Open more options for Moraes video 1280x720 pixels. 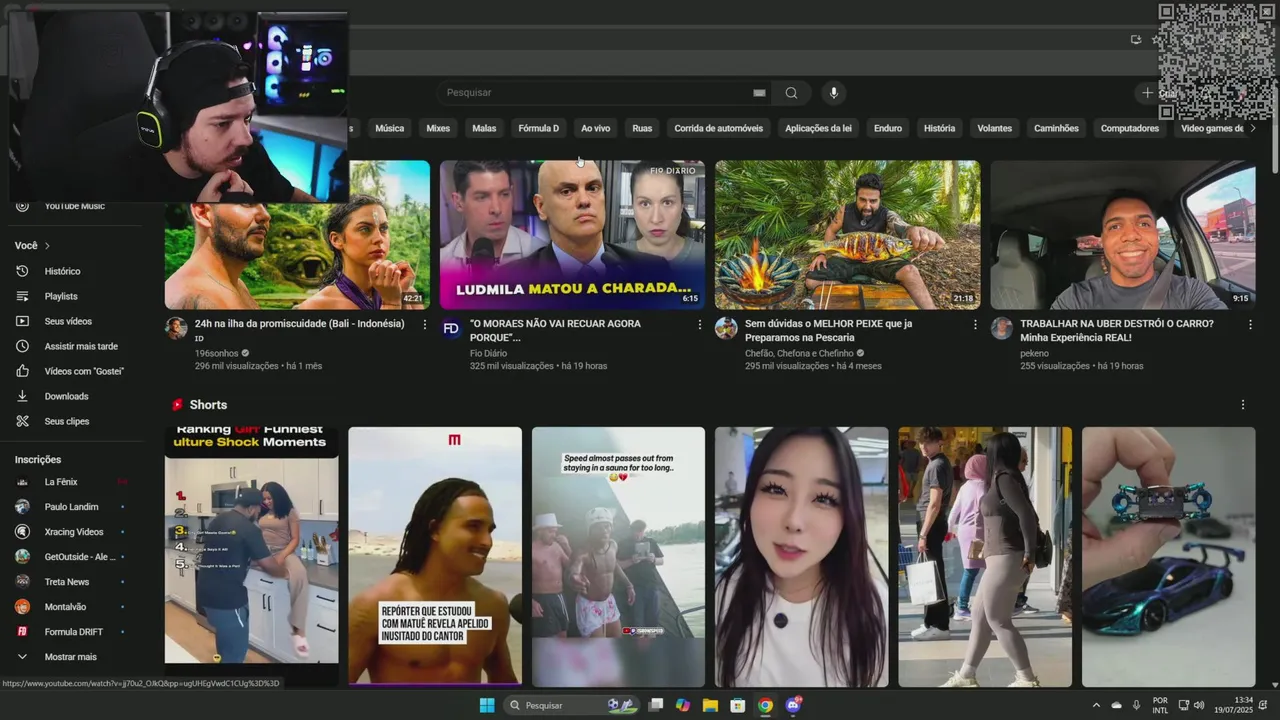700,325
